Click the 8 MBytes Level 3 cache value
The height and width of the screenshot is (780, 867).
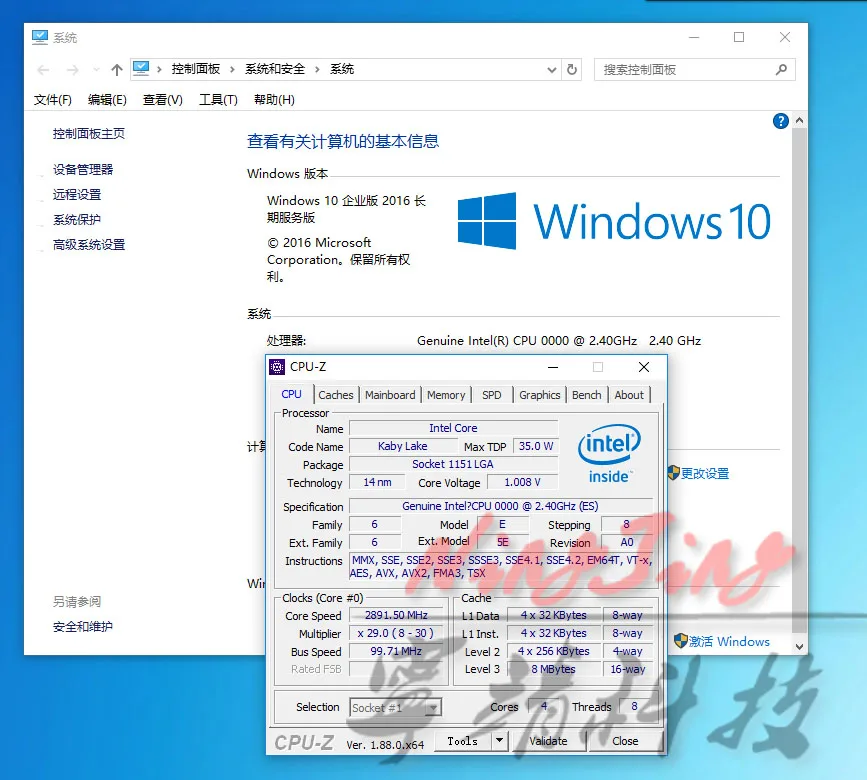553,669
